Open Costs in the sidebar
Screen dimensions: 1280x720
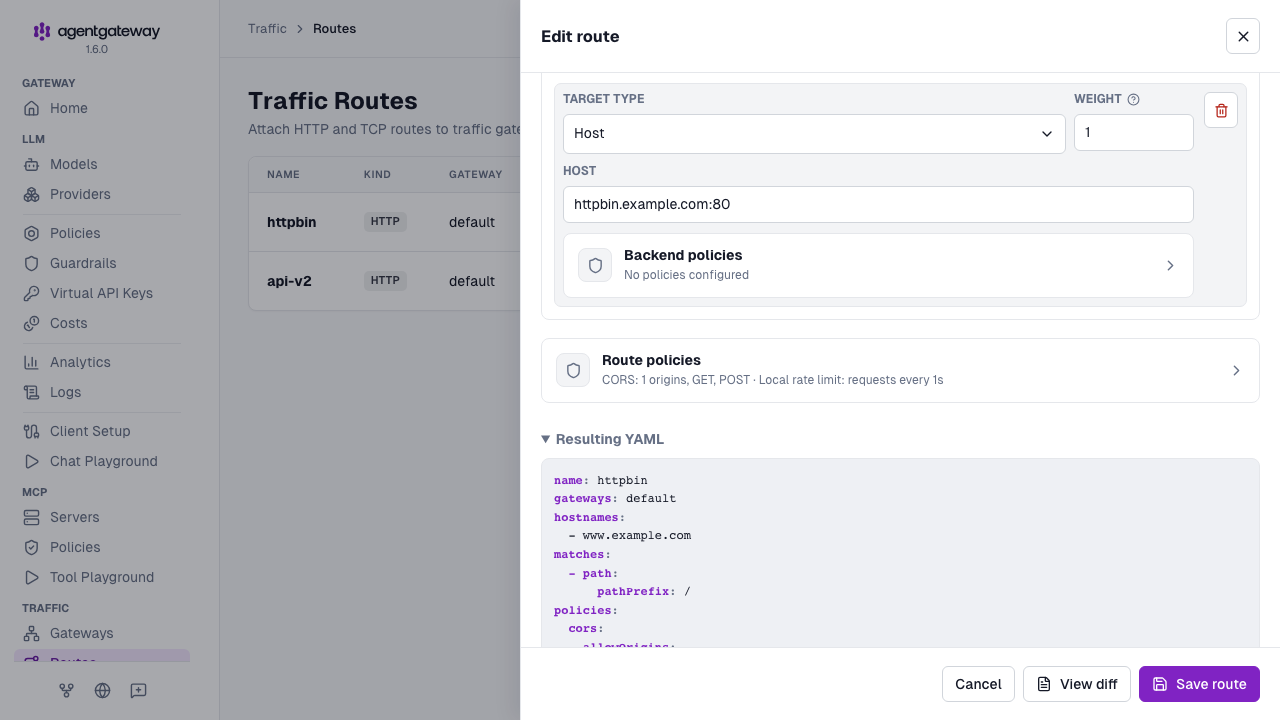click(x=102, y=323)
